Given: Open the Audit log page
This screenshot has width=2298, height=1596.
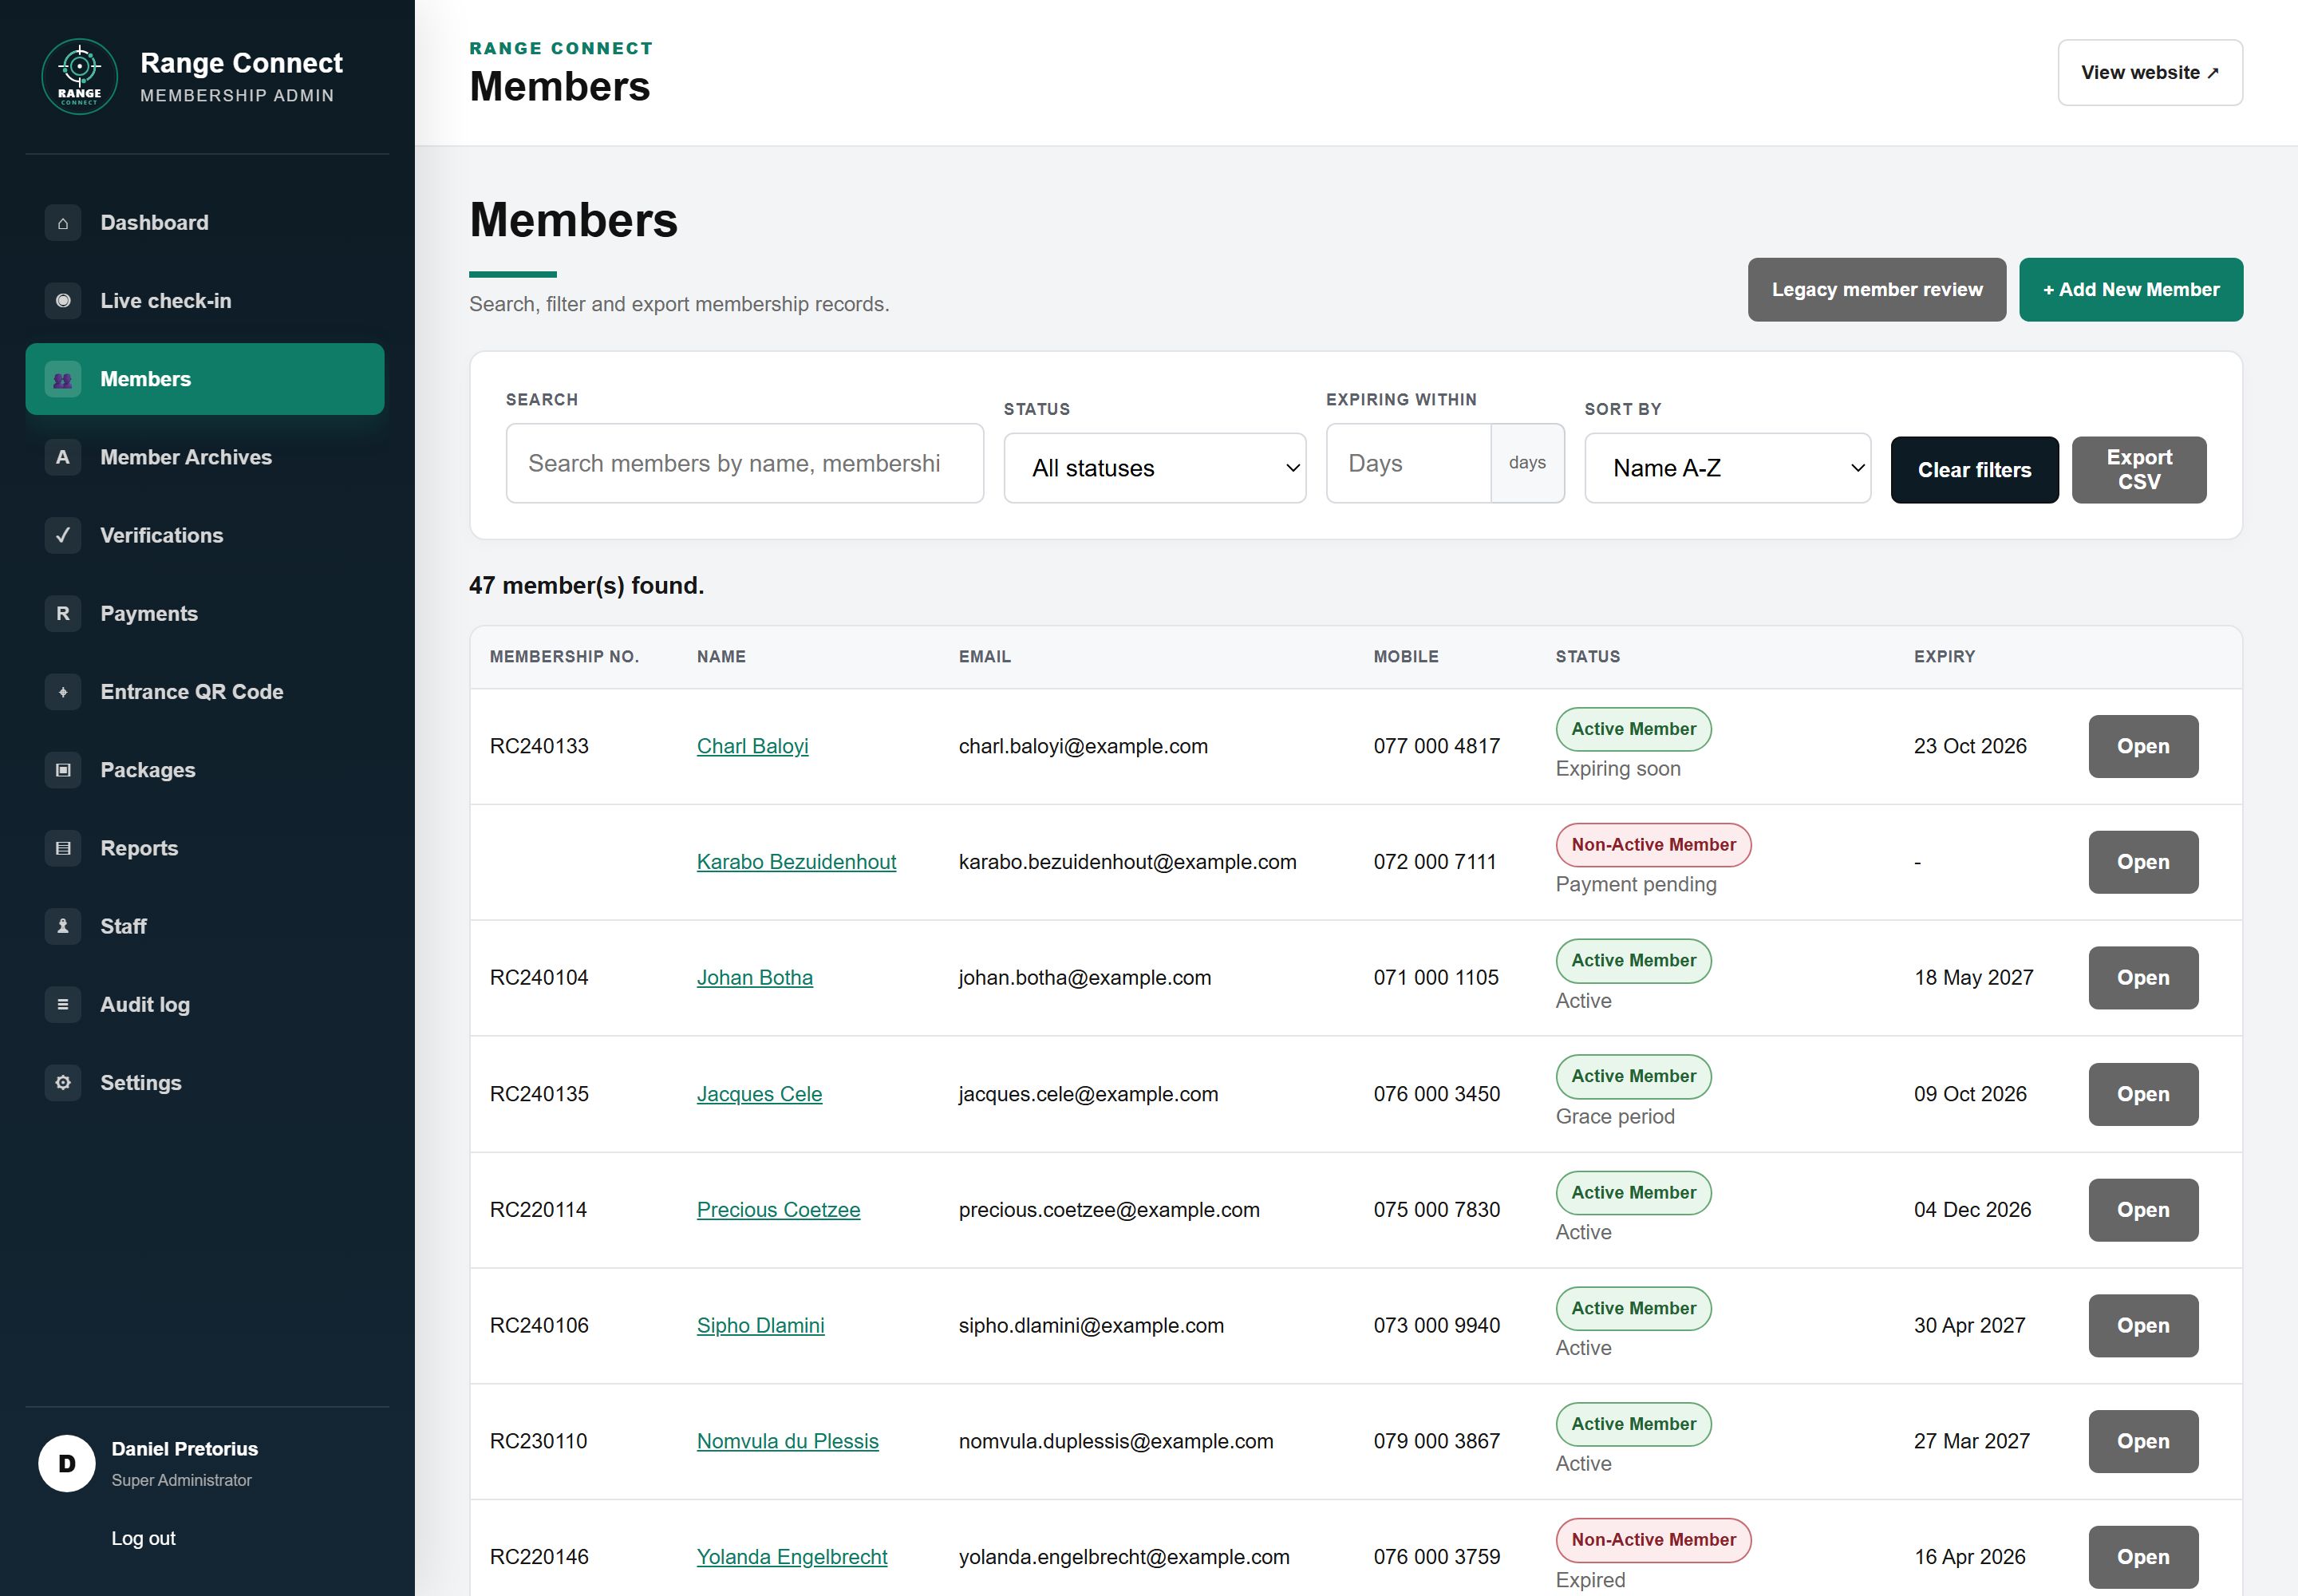Looking at the screenshot, I should [205, 1004].
